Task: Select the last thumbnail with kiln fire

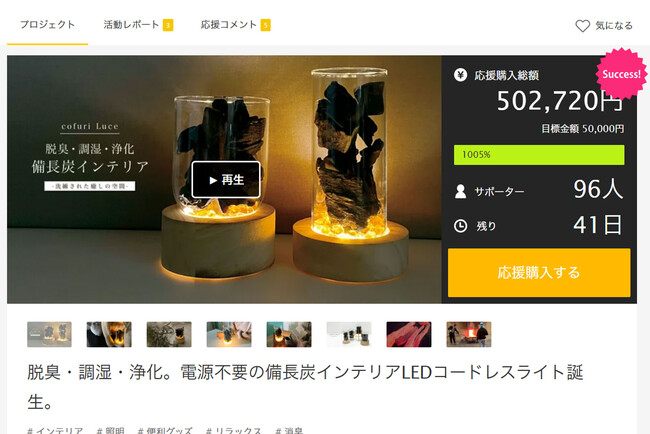Action: (469, 334)
